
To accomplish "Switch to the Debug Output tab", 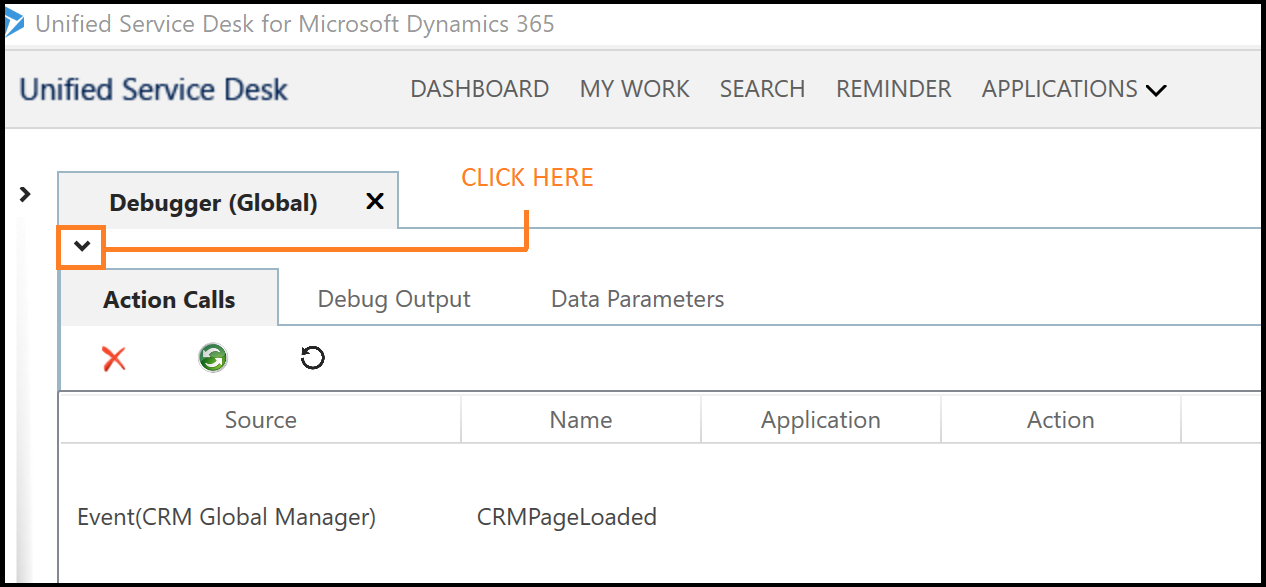I will (x=393, y=297).
